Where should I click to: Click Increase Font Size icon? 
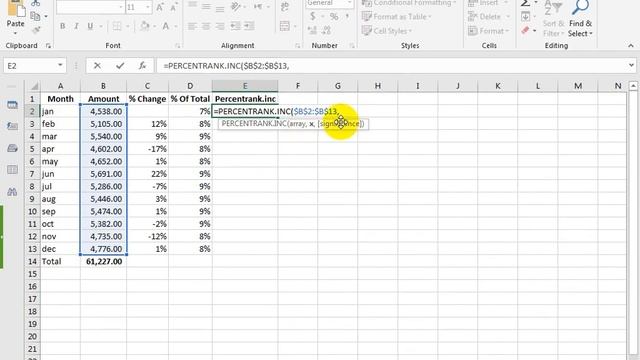[160, 7]
